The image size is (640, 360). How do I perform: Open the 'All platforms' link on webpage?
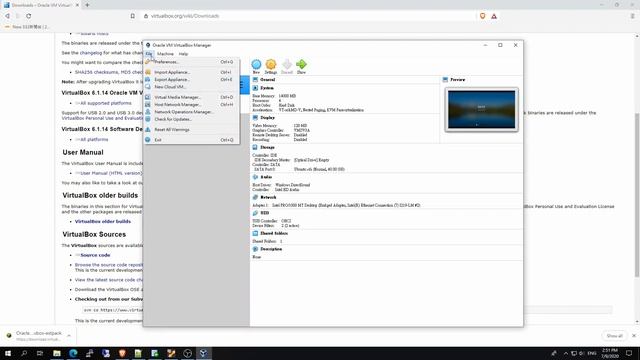94,140
